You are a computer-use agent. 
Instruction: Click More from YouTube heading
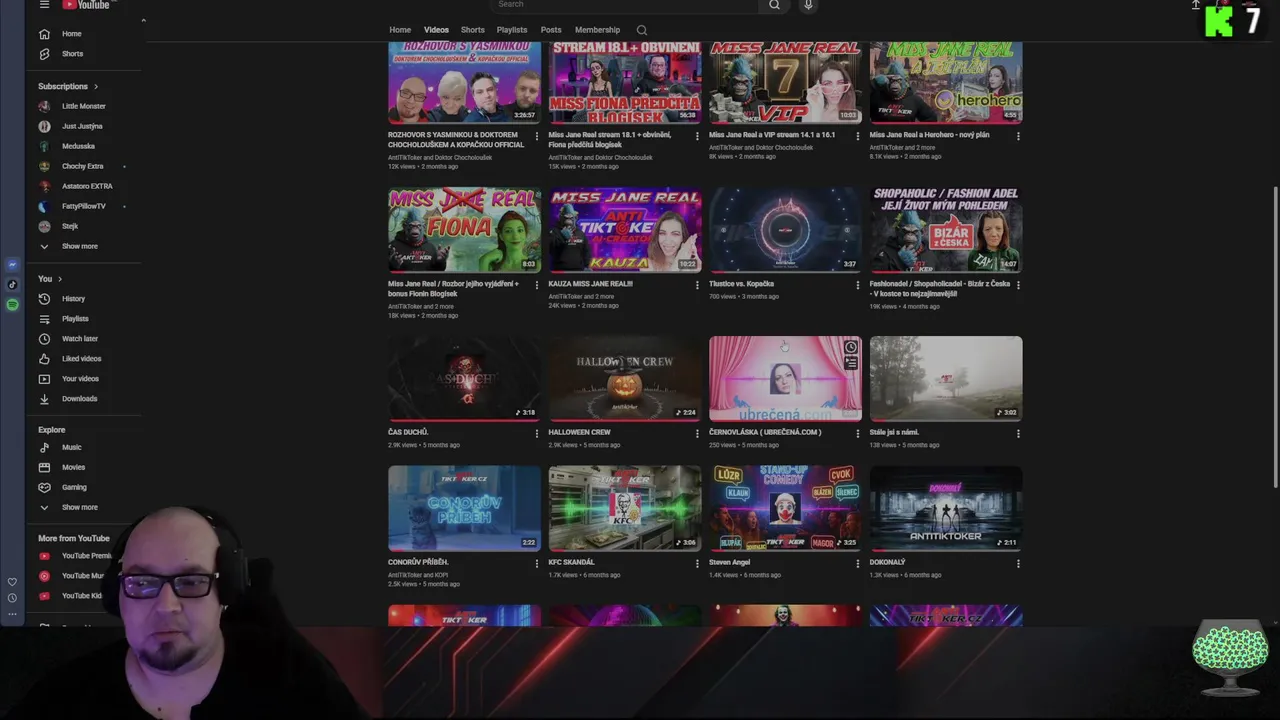[74, 538]
